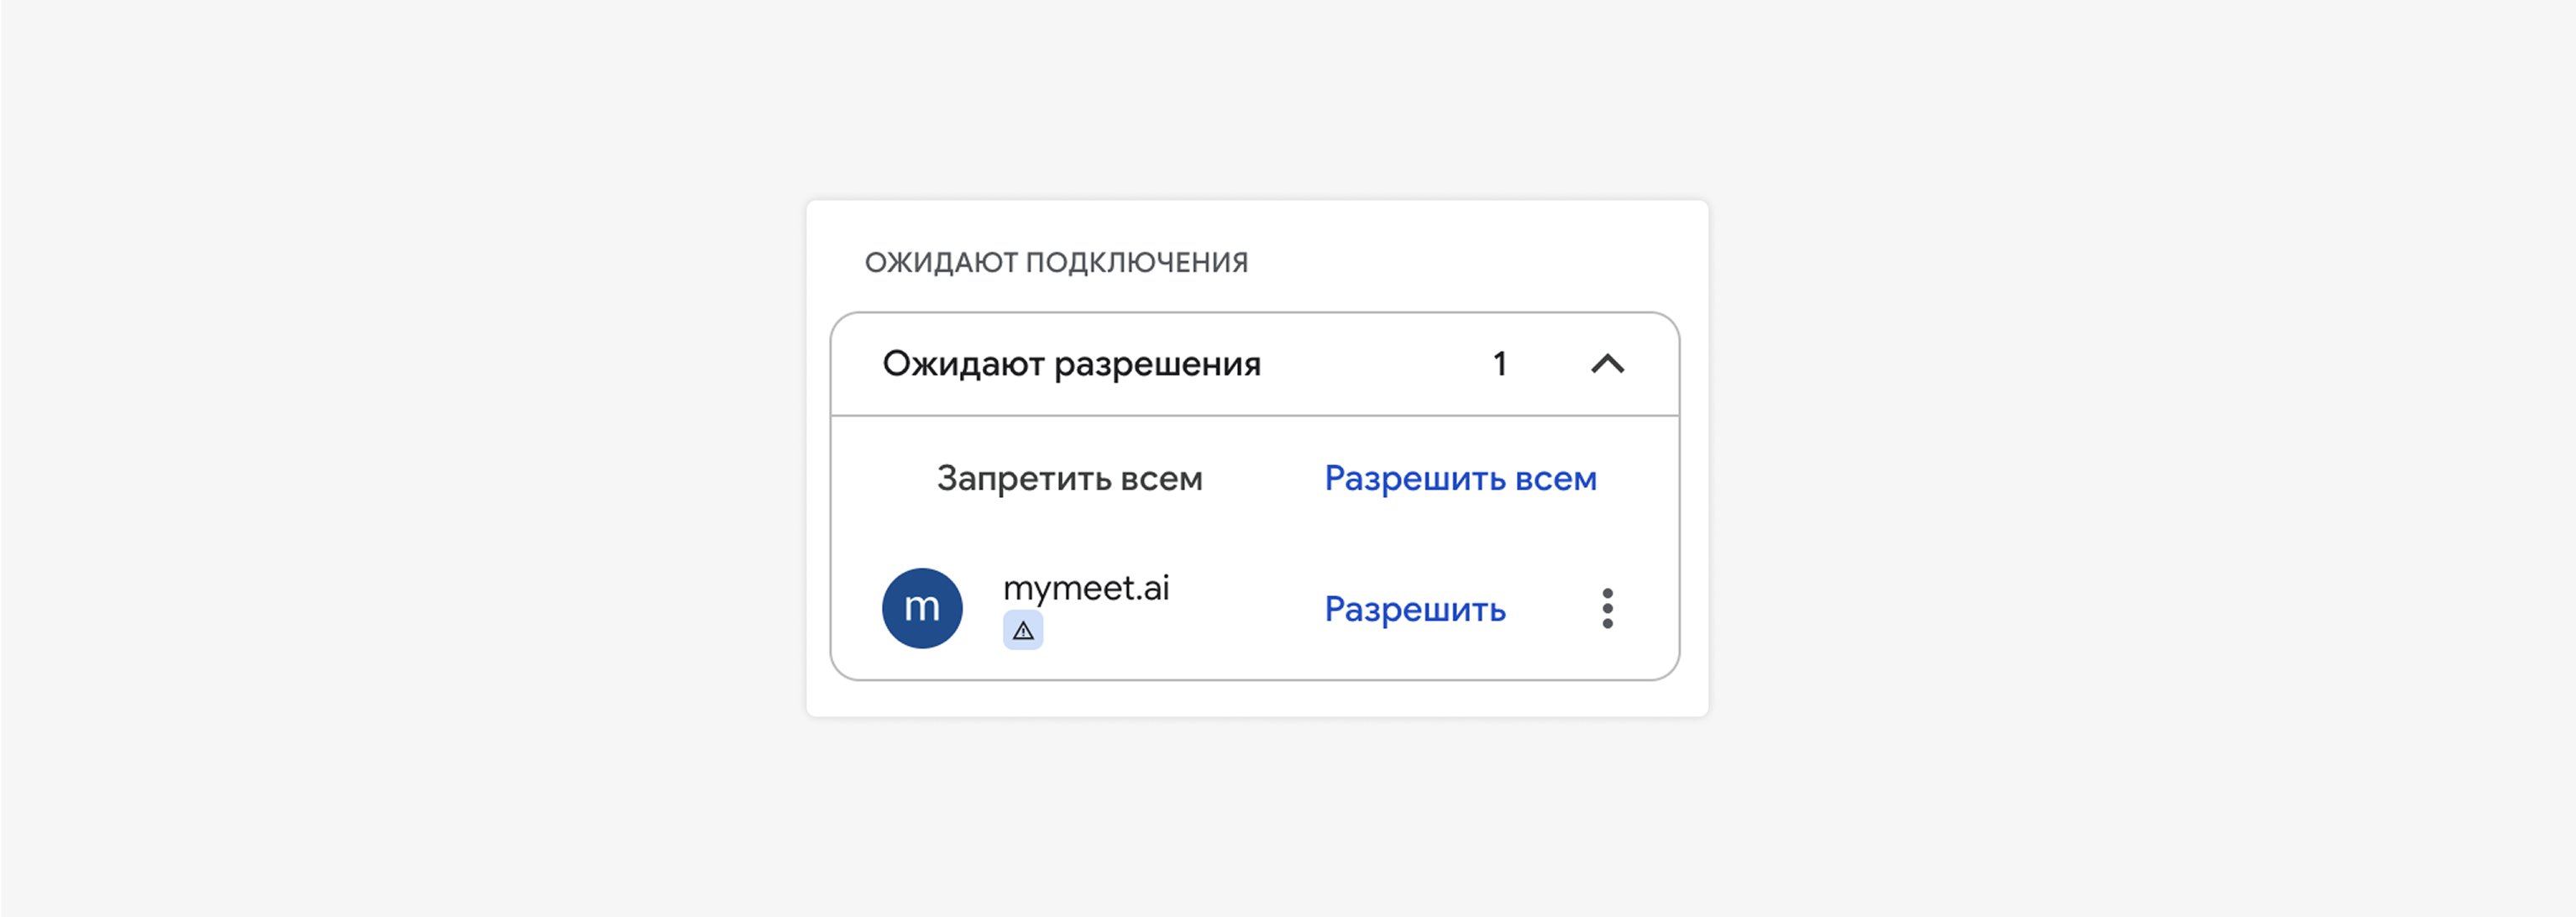2576x917 pixels.
Task: Click the warning triangle badge under mymeet.ai
Action: point(1022,631)
